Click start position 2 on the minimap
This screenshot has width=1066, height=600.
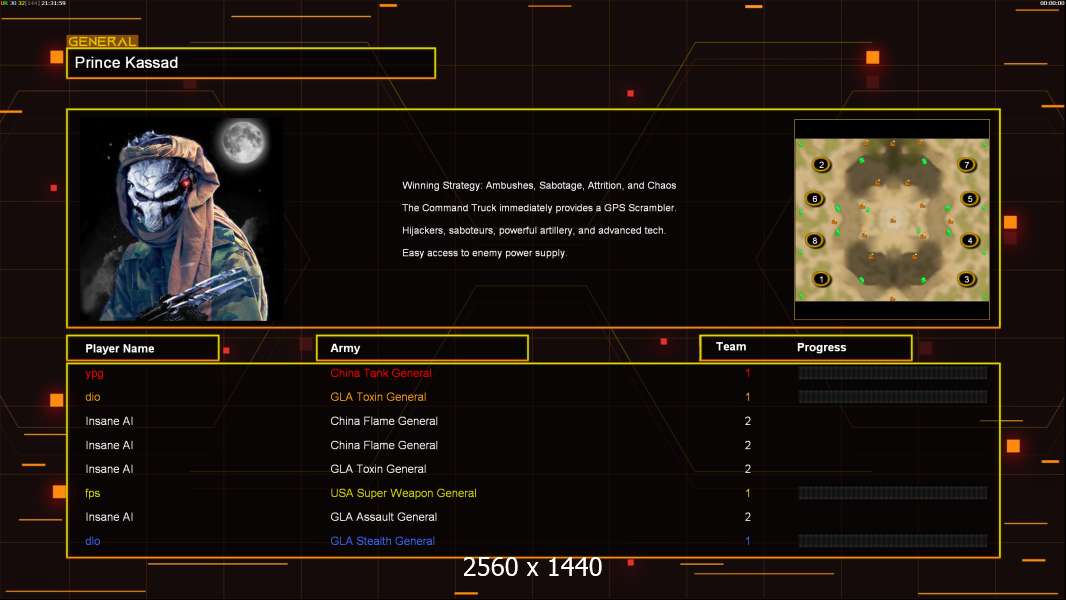821,164
